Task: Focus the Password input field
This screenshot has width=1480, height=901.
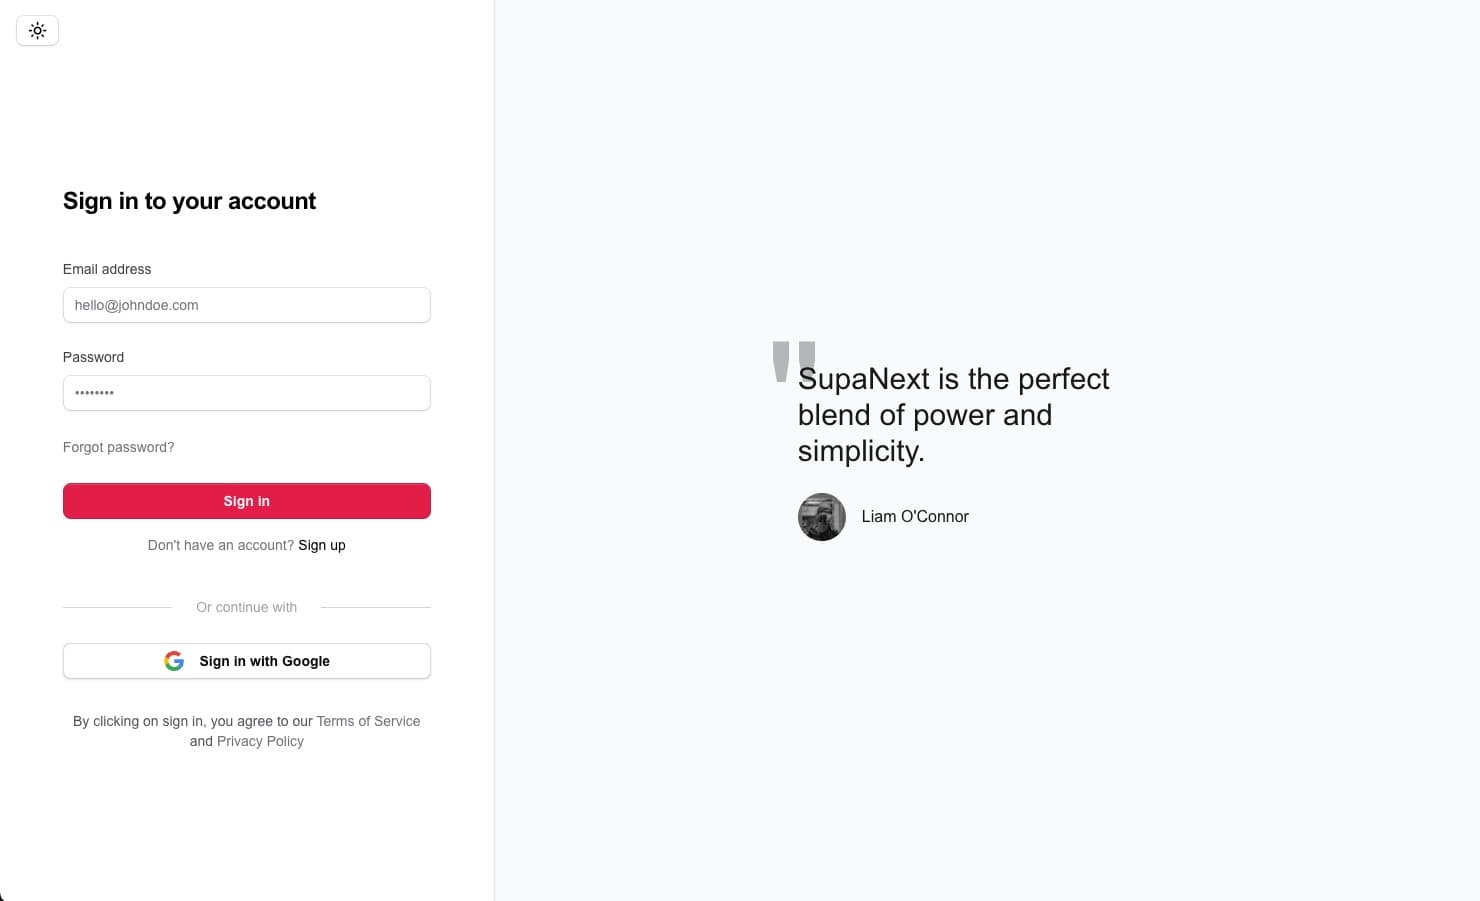Action: pyautogui.click(x=246, y=393)
